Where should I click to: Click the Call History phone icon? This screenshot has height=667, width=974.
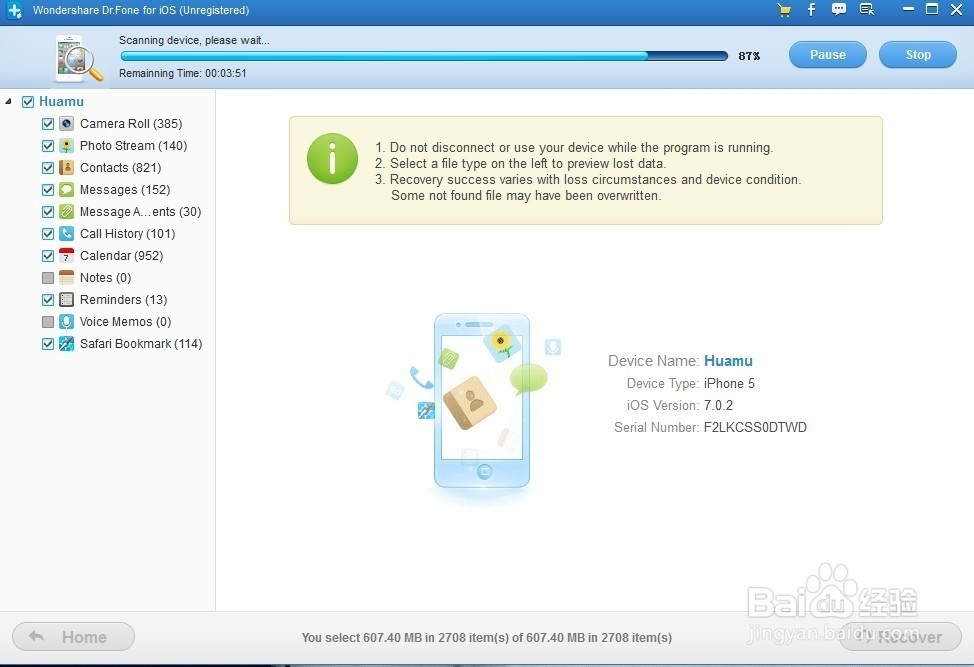click(66, 234)
